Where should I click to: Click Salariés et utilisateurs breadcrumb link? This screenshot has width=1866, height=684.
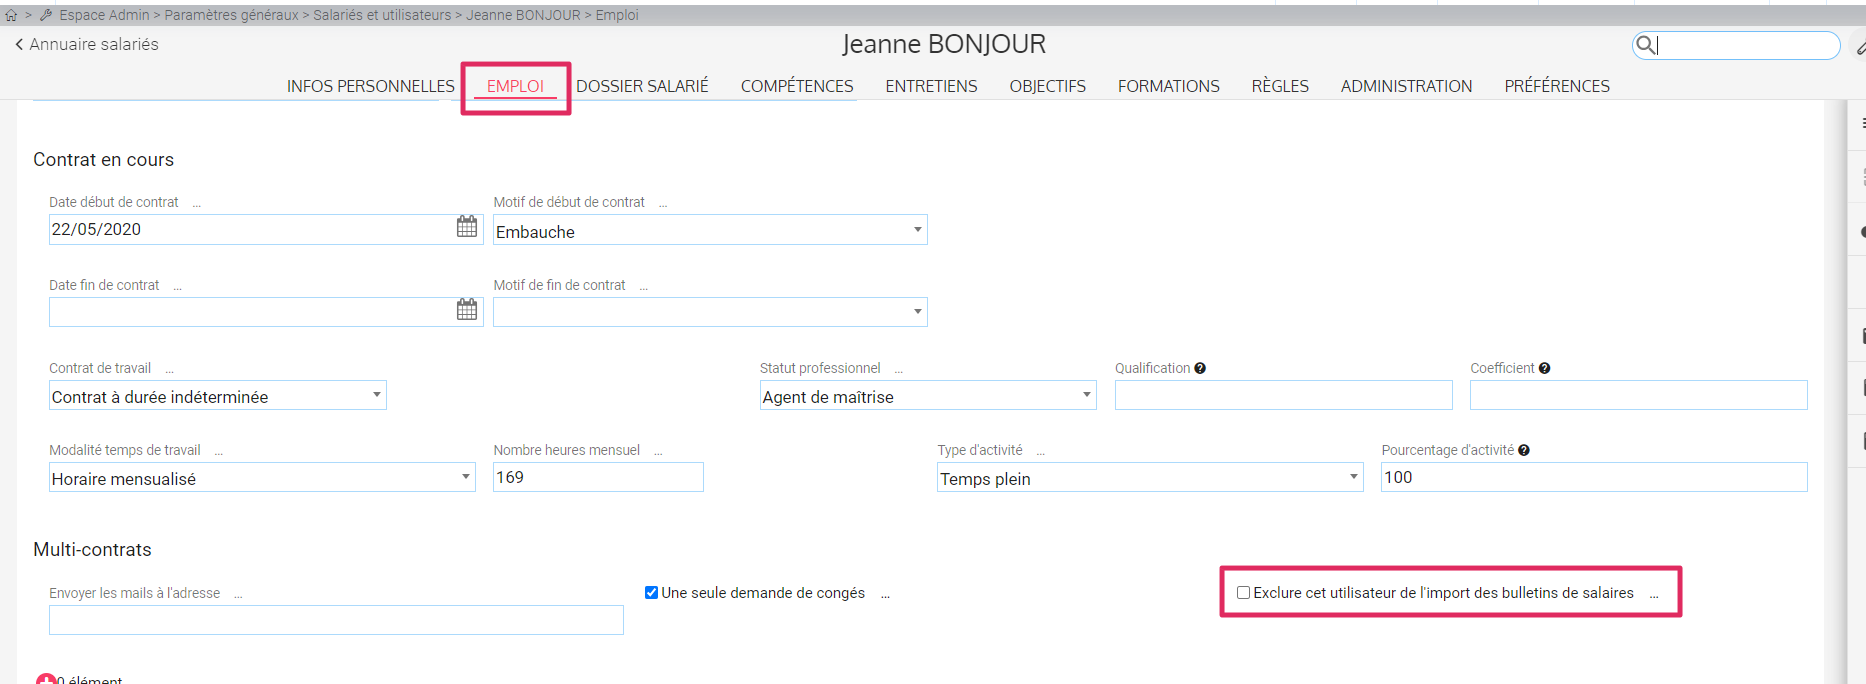[382, 15]
